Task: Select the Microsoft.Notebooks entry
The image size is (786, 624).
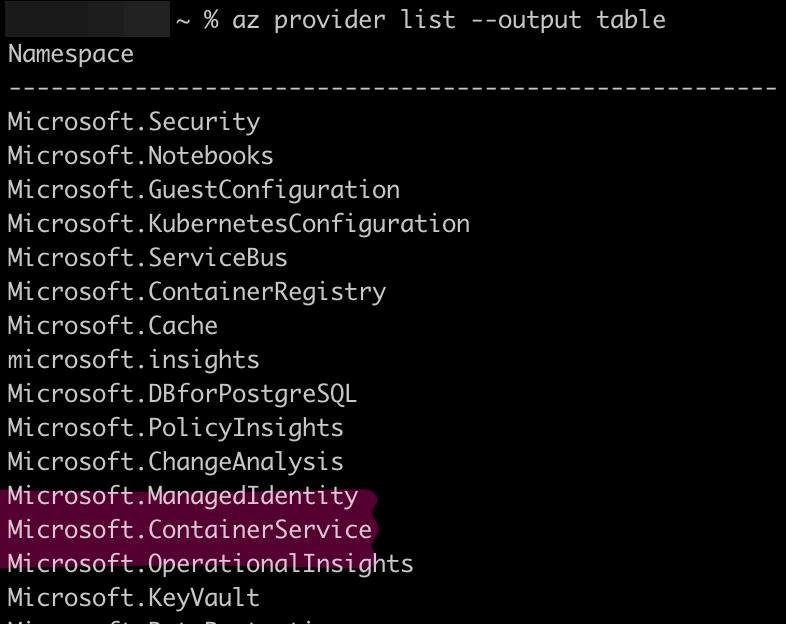Action: [140, 156]
